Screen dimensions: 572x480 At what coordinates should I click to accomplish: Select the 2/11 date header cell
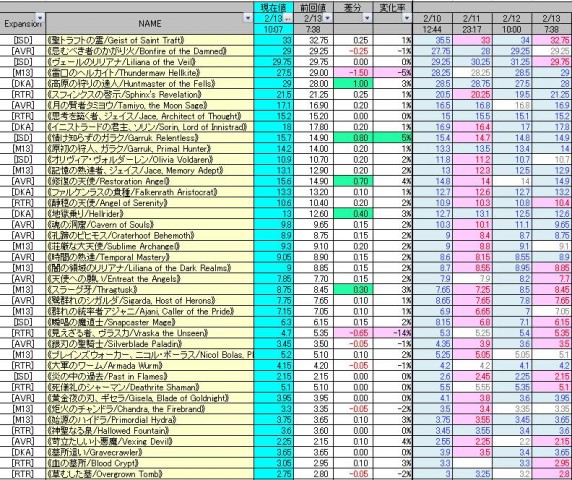[x=472, y=18]
